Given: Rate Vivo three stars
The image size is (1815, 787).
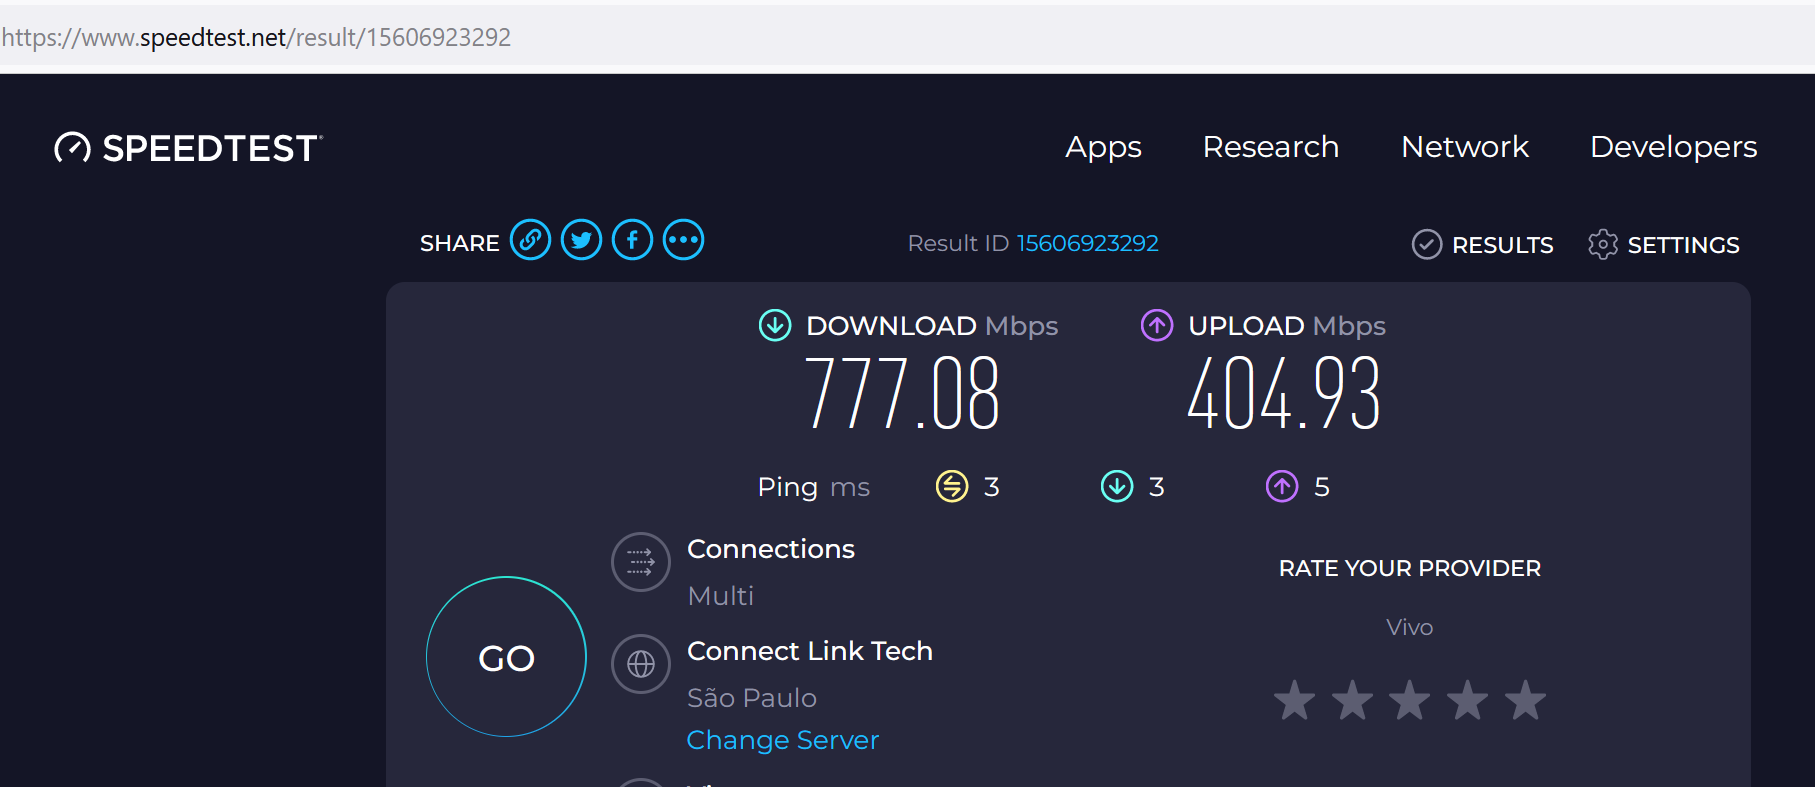Looking at the screenshot, I should coord(1410,700).
